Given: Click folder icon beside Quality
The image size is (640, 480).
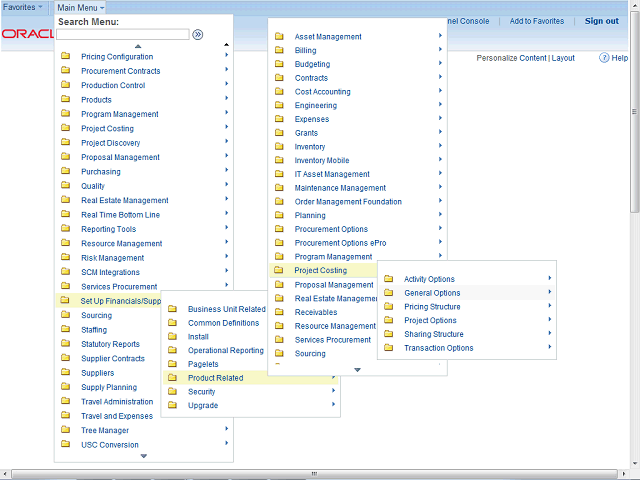Looking at the screenshot, I should tap(65, 185).
